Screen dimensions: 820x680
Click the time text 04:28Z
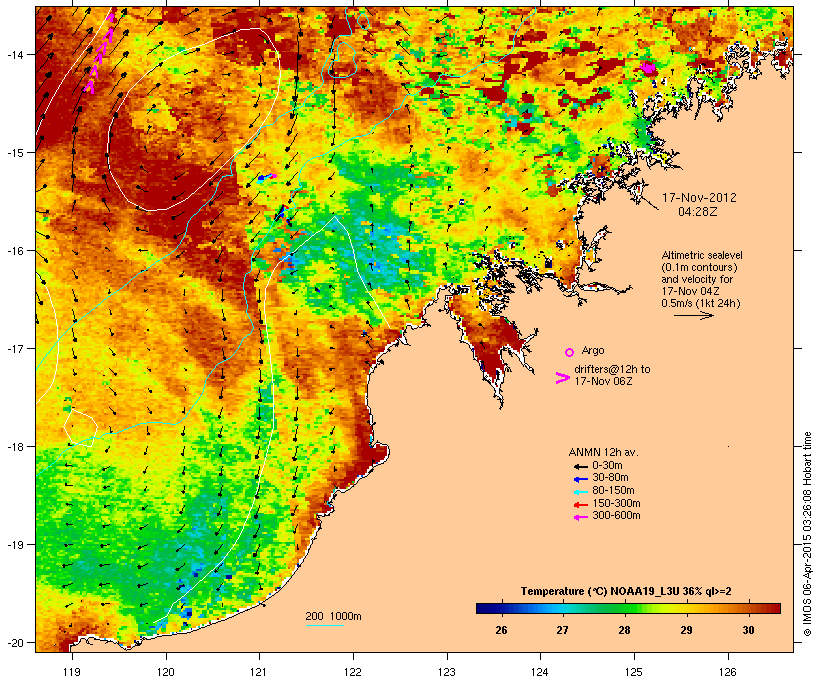pos(698,212)
